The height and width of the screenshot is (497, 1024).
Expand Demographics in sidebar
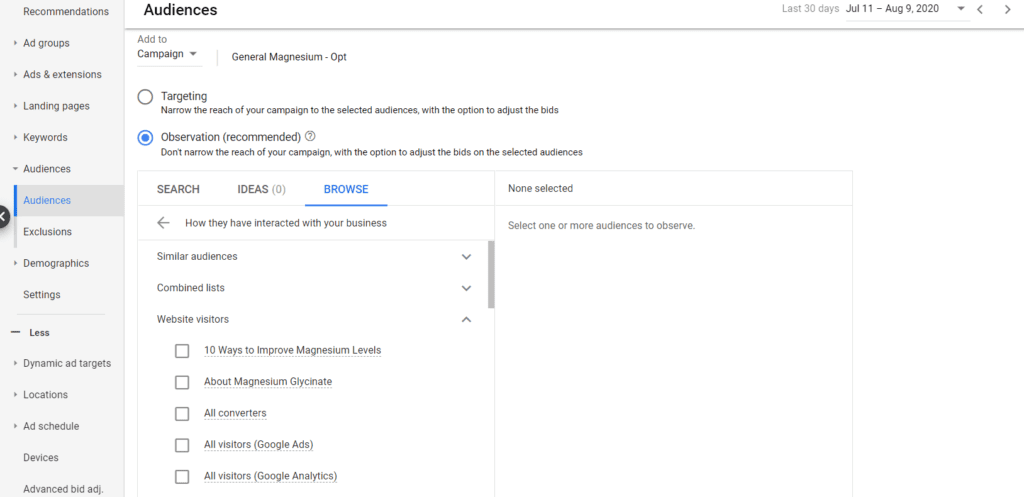[15, 263]
